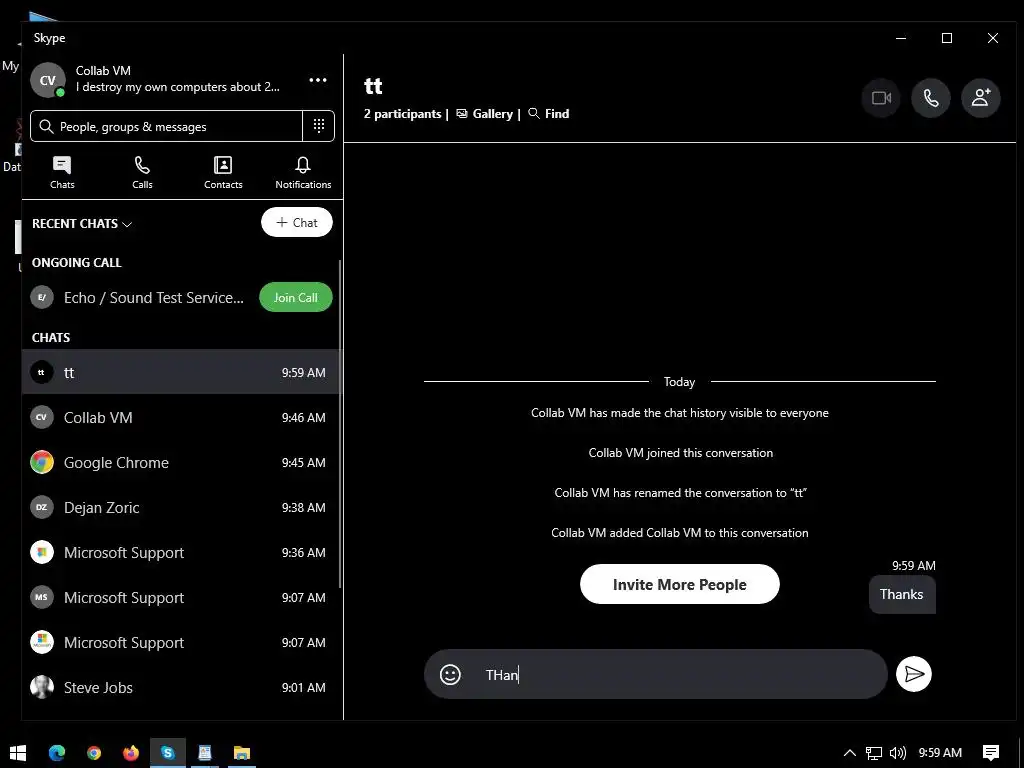Viewport: 1024px width, 768px height.
Task: Open the Steve Jobs chat
Action: coord(181,688)
